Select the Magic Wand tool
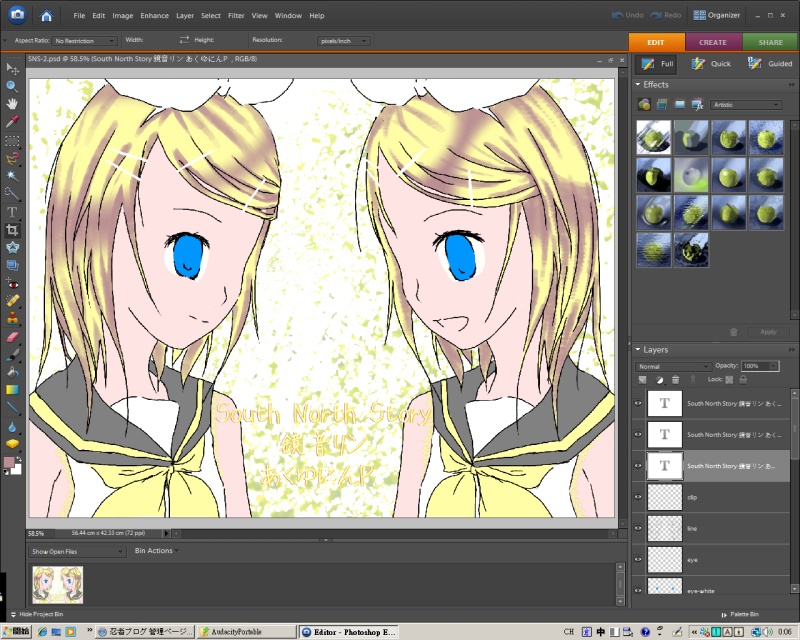Viewport: 800px width, 640px height. pyautogui.click(x=13, y=176)
